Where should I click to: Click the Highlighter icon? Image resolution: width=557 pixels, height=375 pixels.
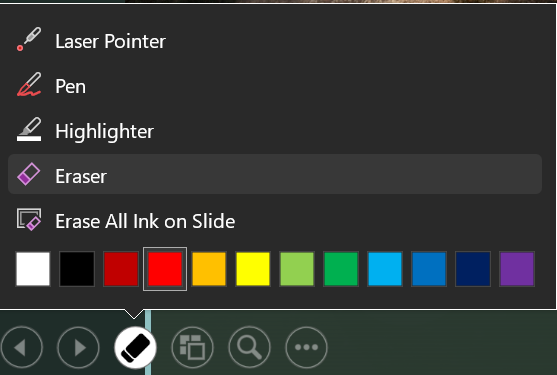coord(29,130)
